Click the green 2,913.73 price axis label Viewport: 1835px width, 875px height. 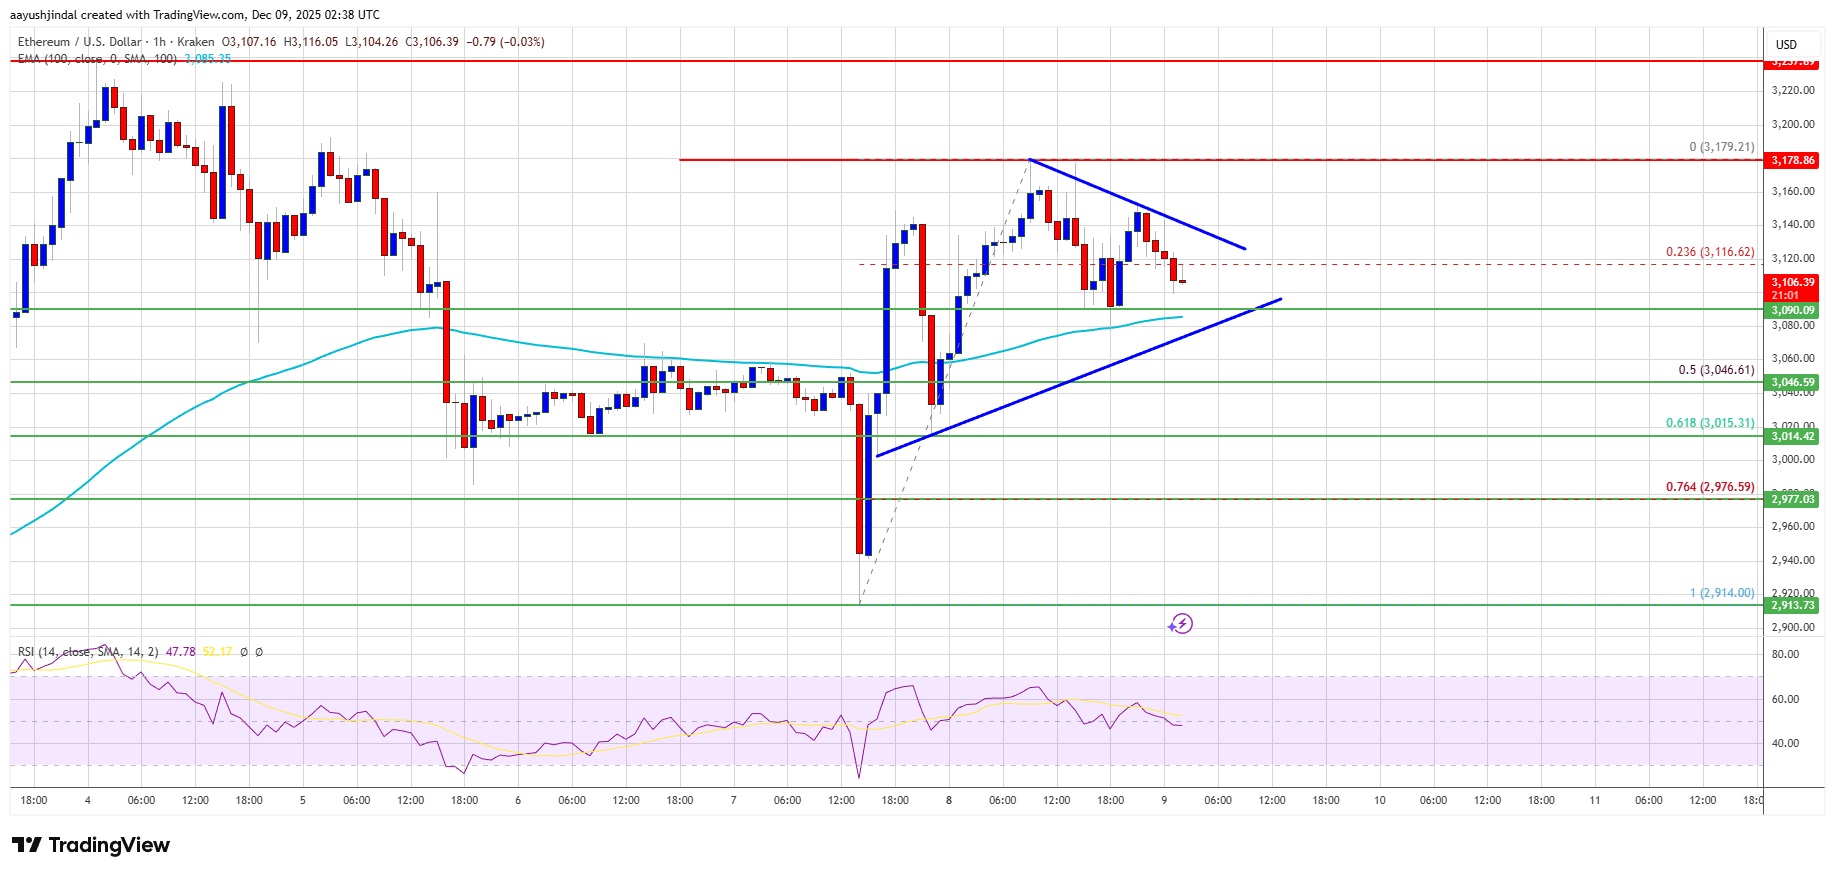click(1792, 605)
